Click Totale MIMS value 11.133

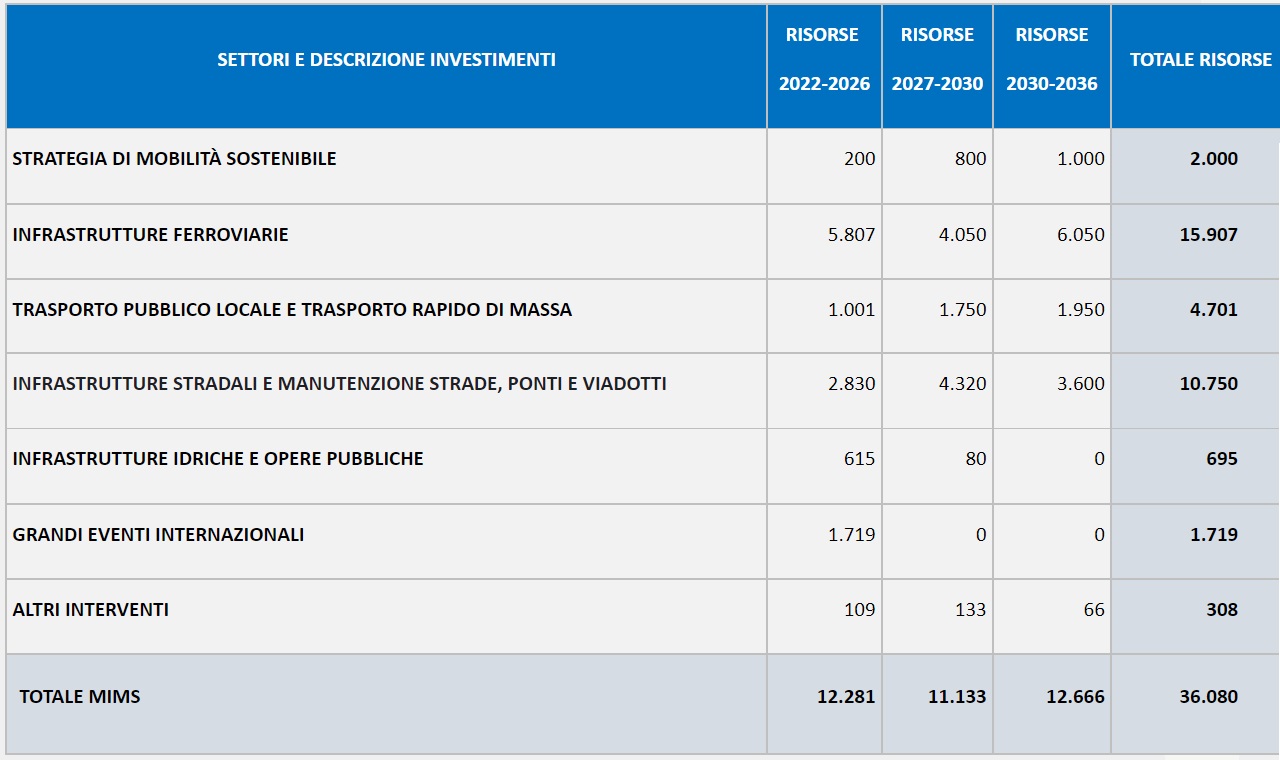[957, 697]
